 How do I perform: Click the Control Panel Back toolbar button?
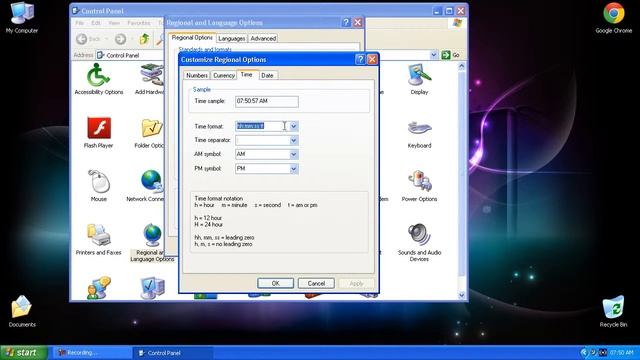[88, 39]
